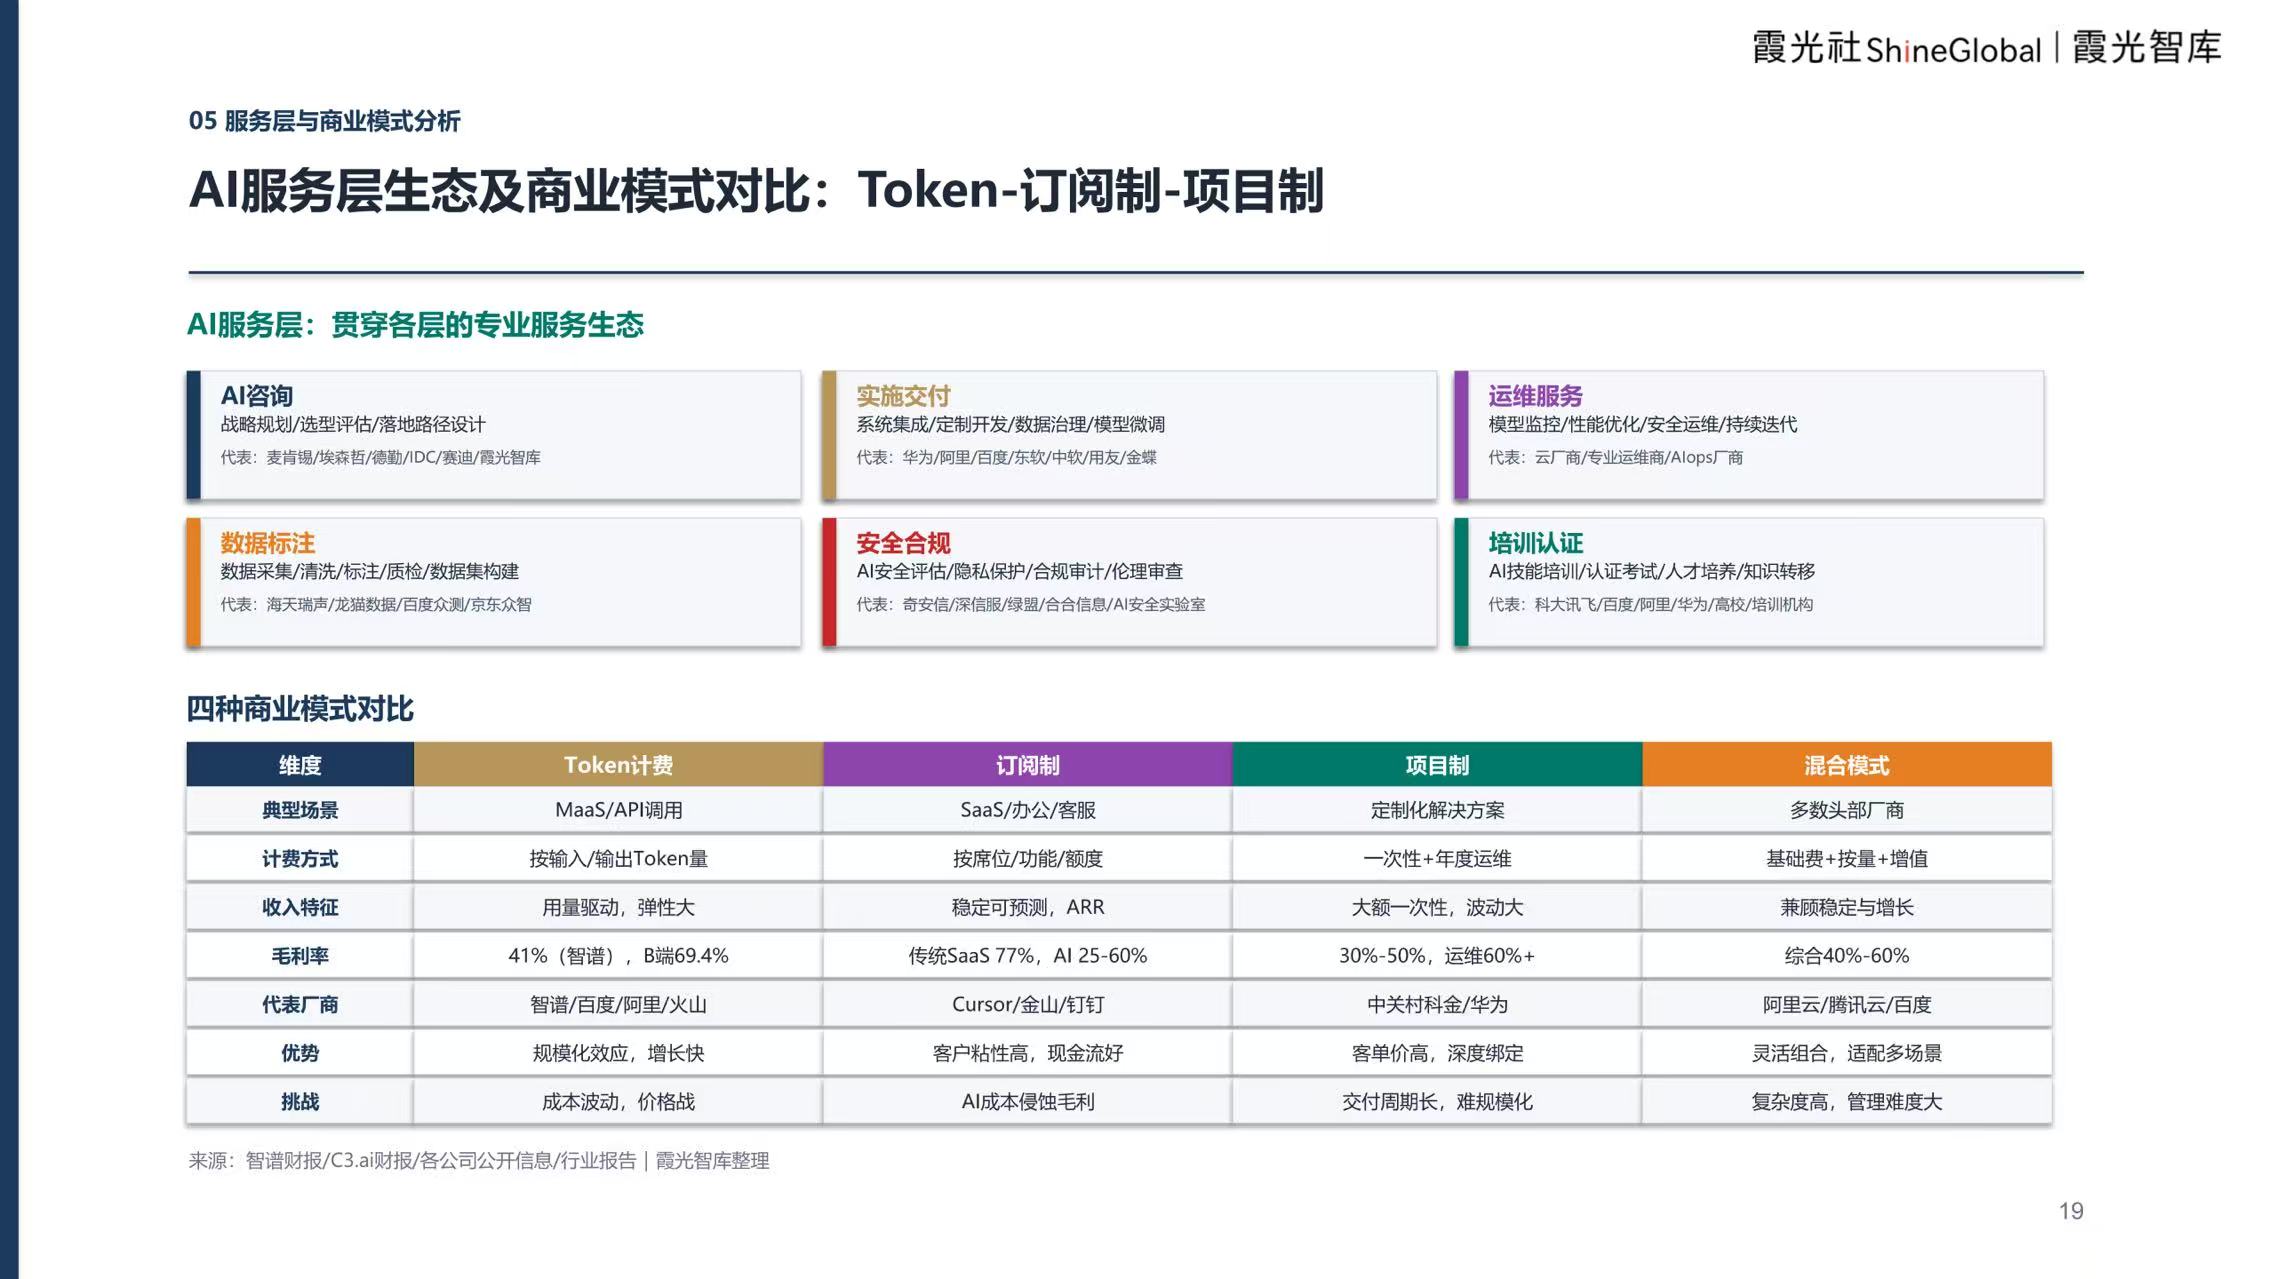
Task: Select the 安全合规 service card
Action: click(1129, 582)
